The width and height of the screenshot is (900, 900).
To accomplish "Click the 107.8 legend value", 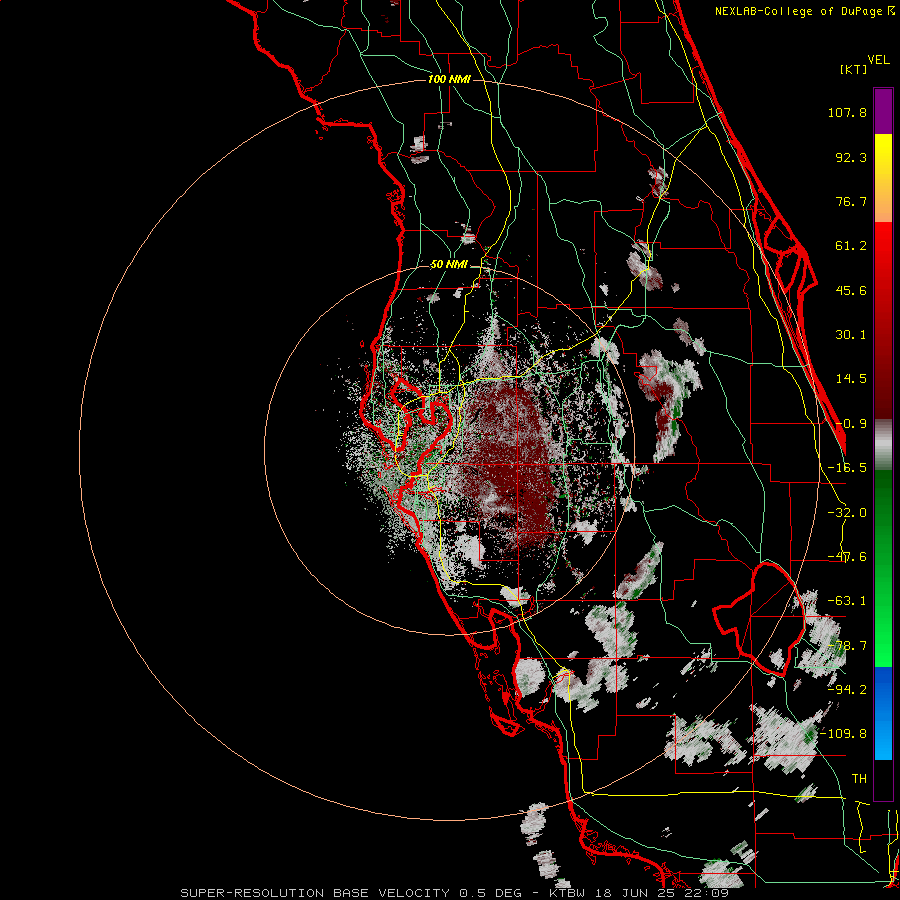I will (x=847, y=112).
